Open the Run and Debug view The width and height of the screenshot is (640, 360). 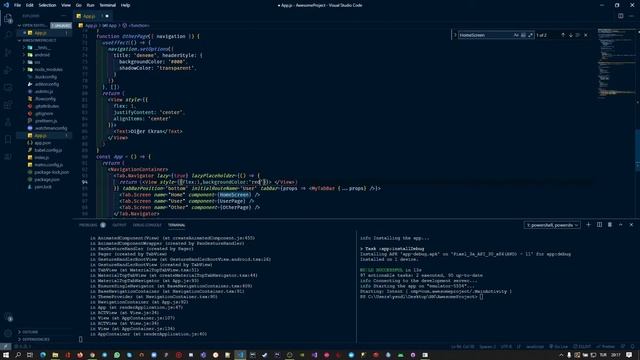8,70
